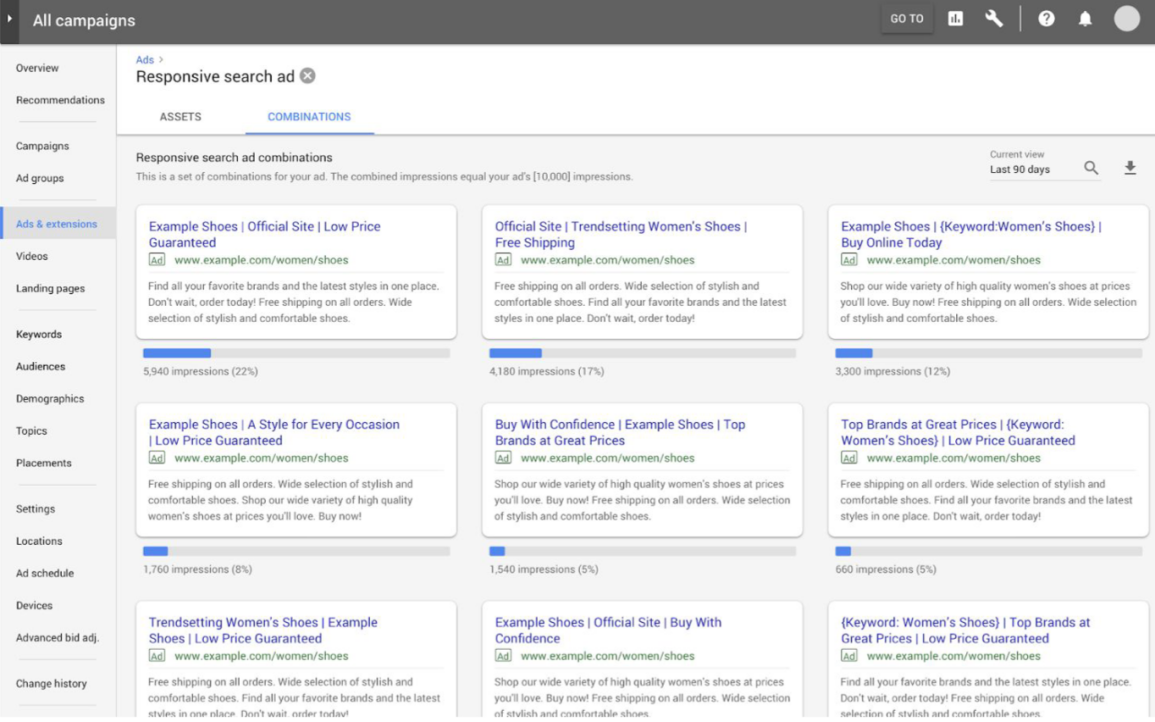The height and width of the screenshot is (722, 1155).
Task: Switch to the Assets tab
Action: click(180, 117)
